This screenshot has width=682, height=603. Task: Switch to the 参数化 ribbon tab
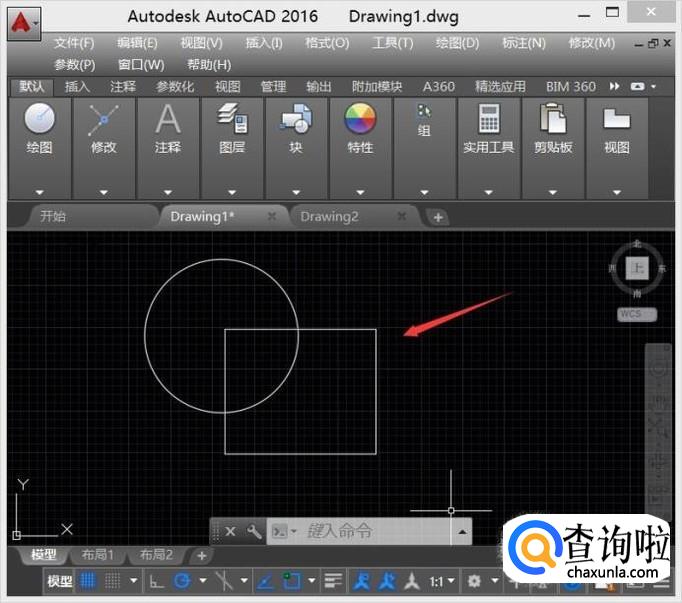(x=175, y=87)
